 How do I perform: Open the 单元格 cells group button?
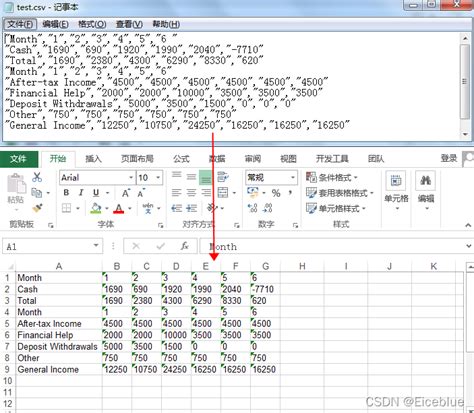pyautogui.click(x=396, y=191)
